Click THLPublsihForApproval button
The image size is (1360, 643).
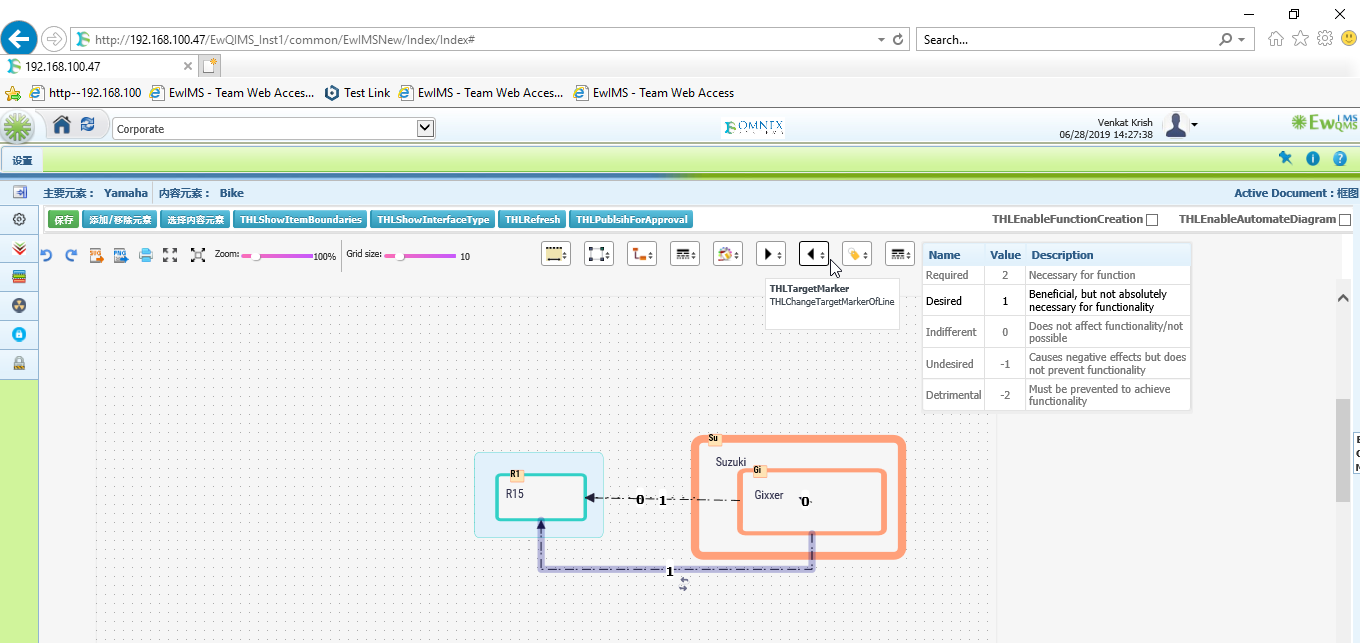630,220
